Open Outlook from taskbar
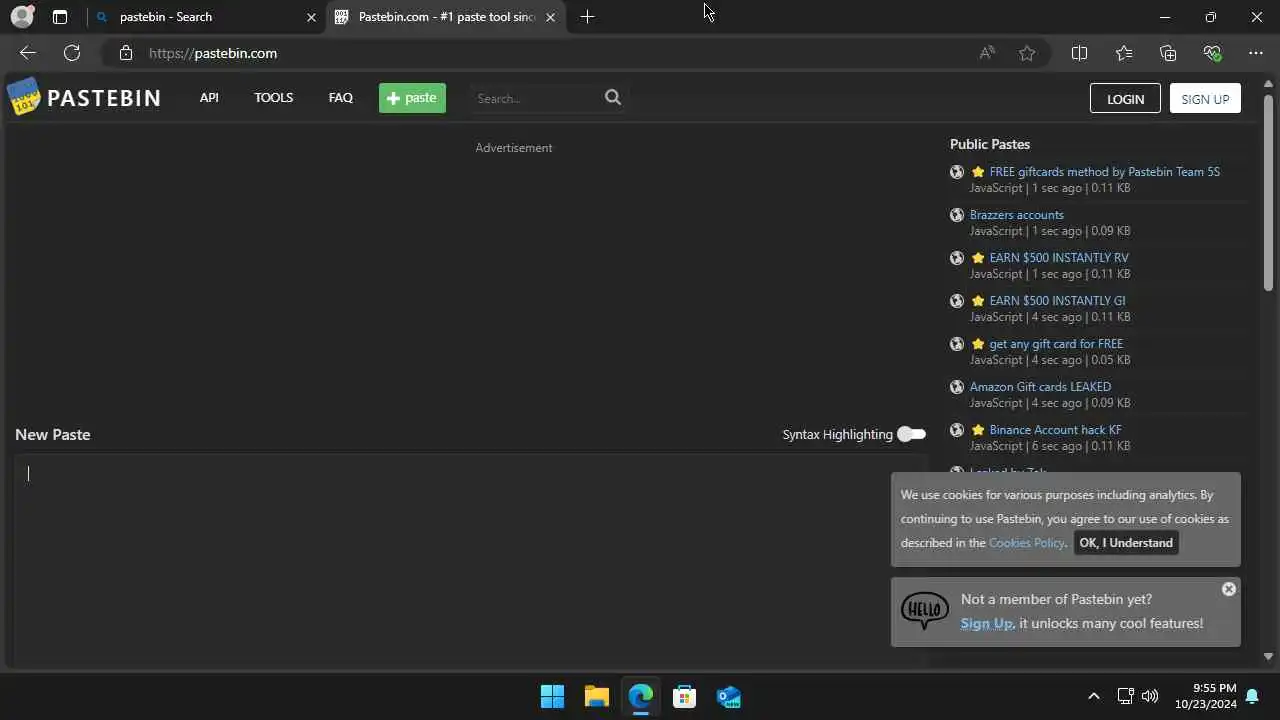Image resolution: width=1280 pixels, height=720 pixels. pyautogui.click(x=729, y=696)
